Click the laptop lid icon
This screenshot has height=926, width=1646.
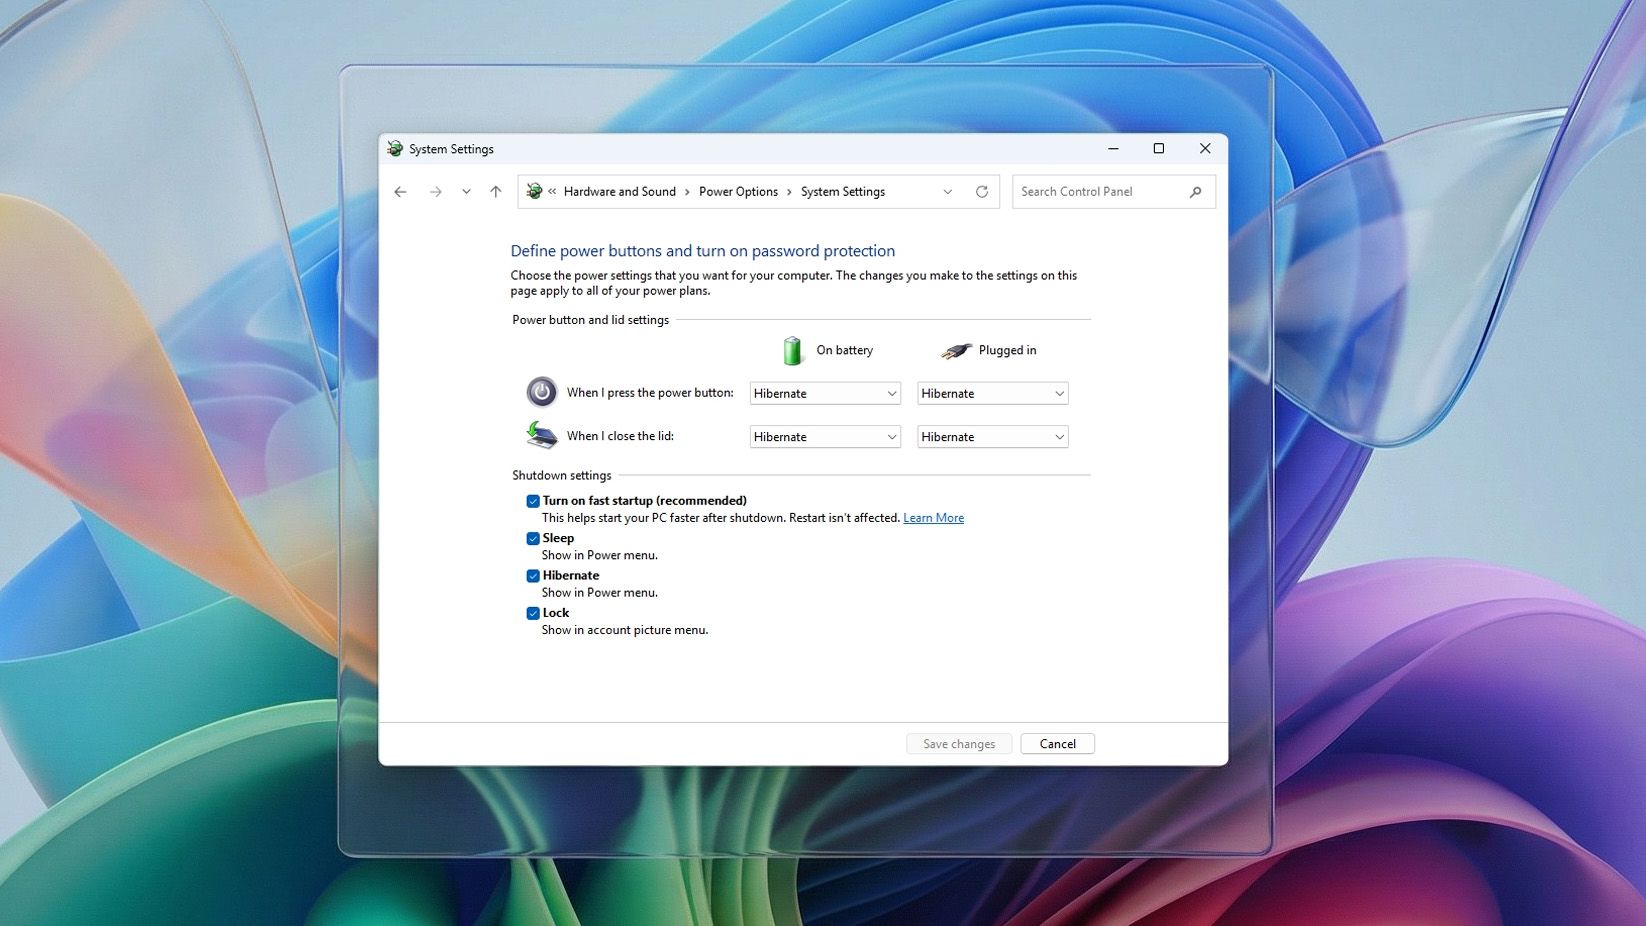pos(541,435)
